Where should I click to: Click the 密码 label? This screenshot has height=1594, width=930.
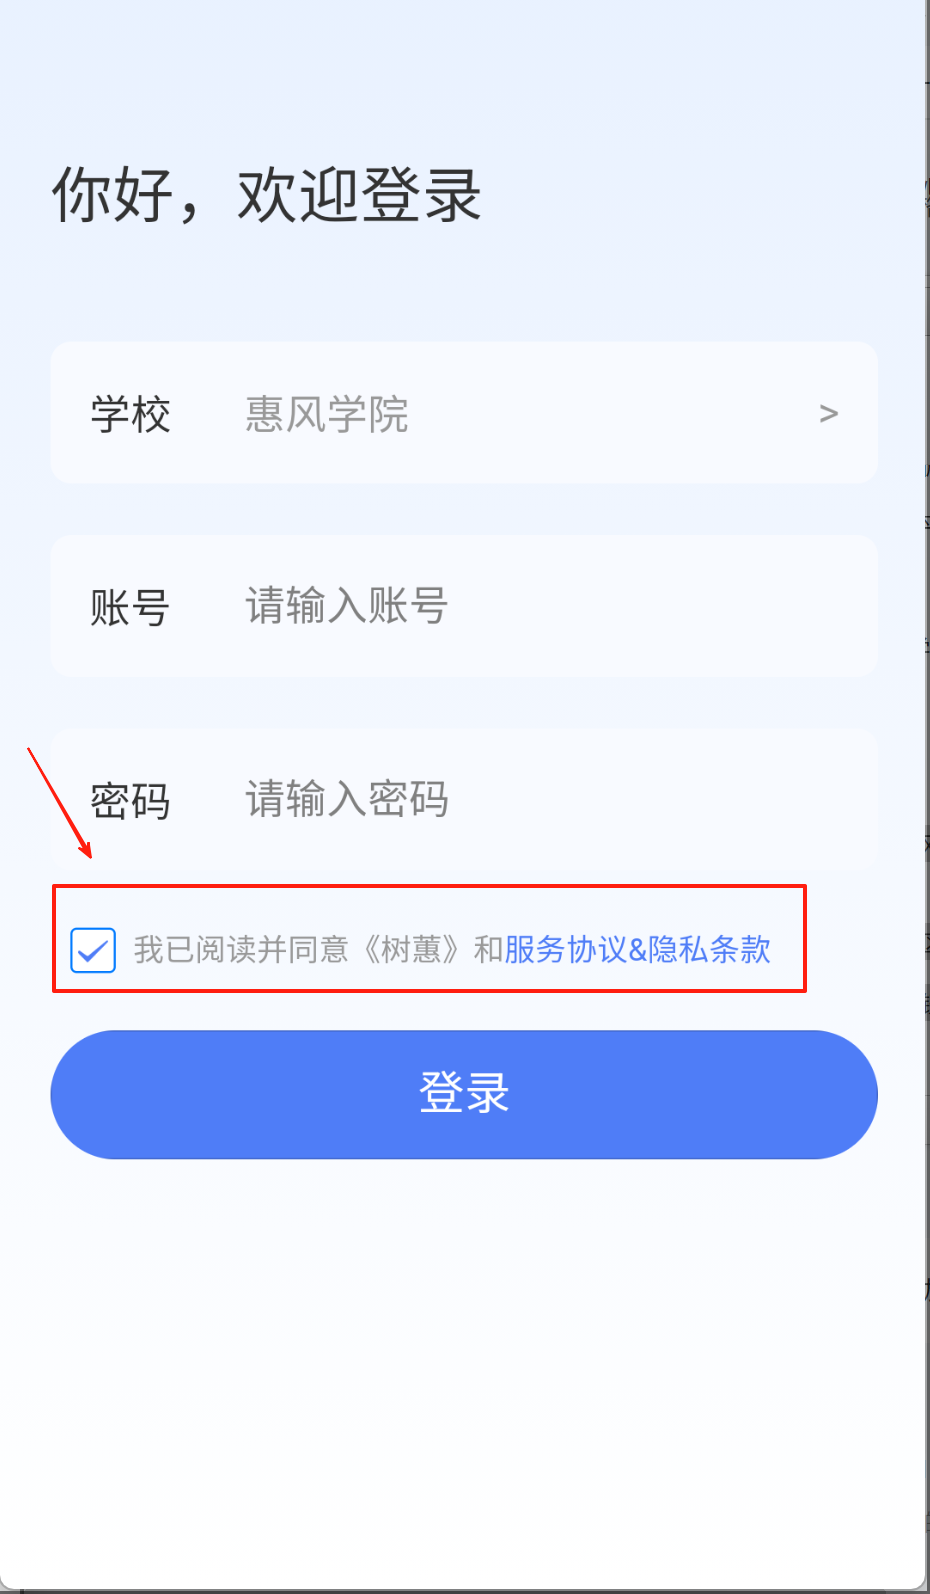click(x=130, y=801)
